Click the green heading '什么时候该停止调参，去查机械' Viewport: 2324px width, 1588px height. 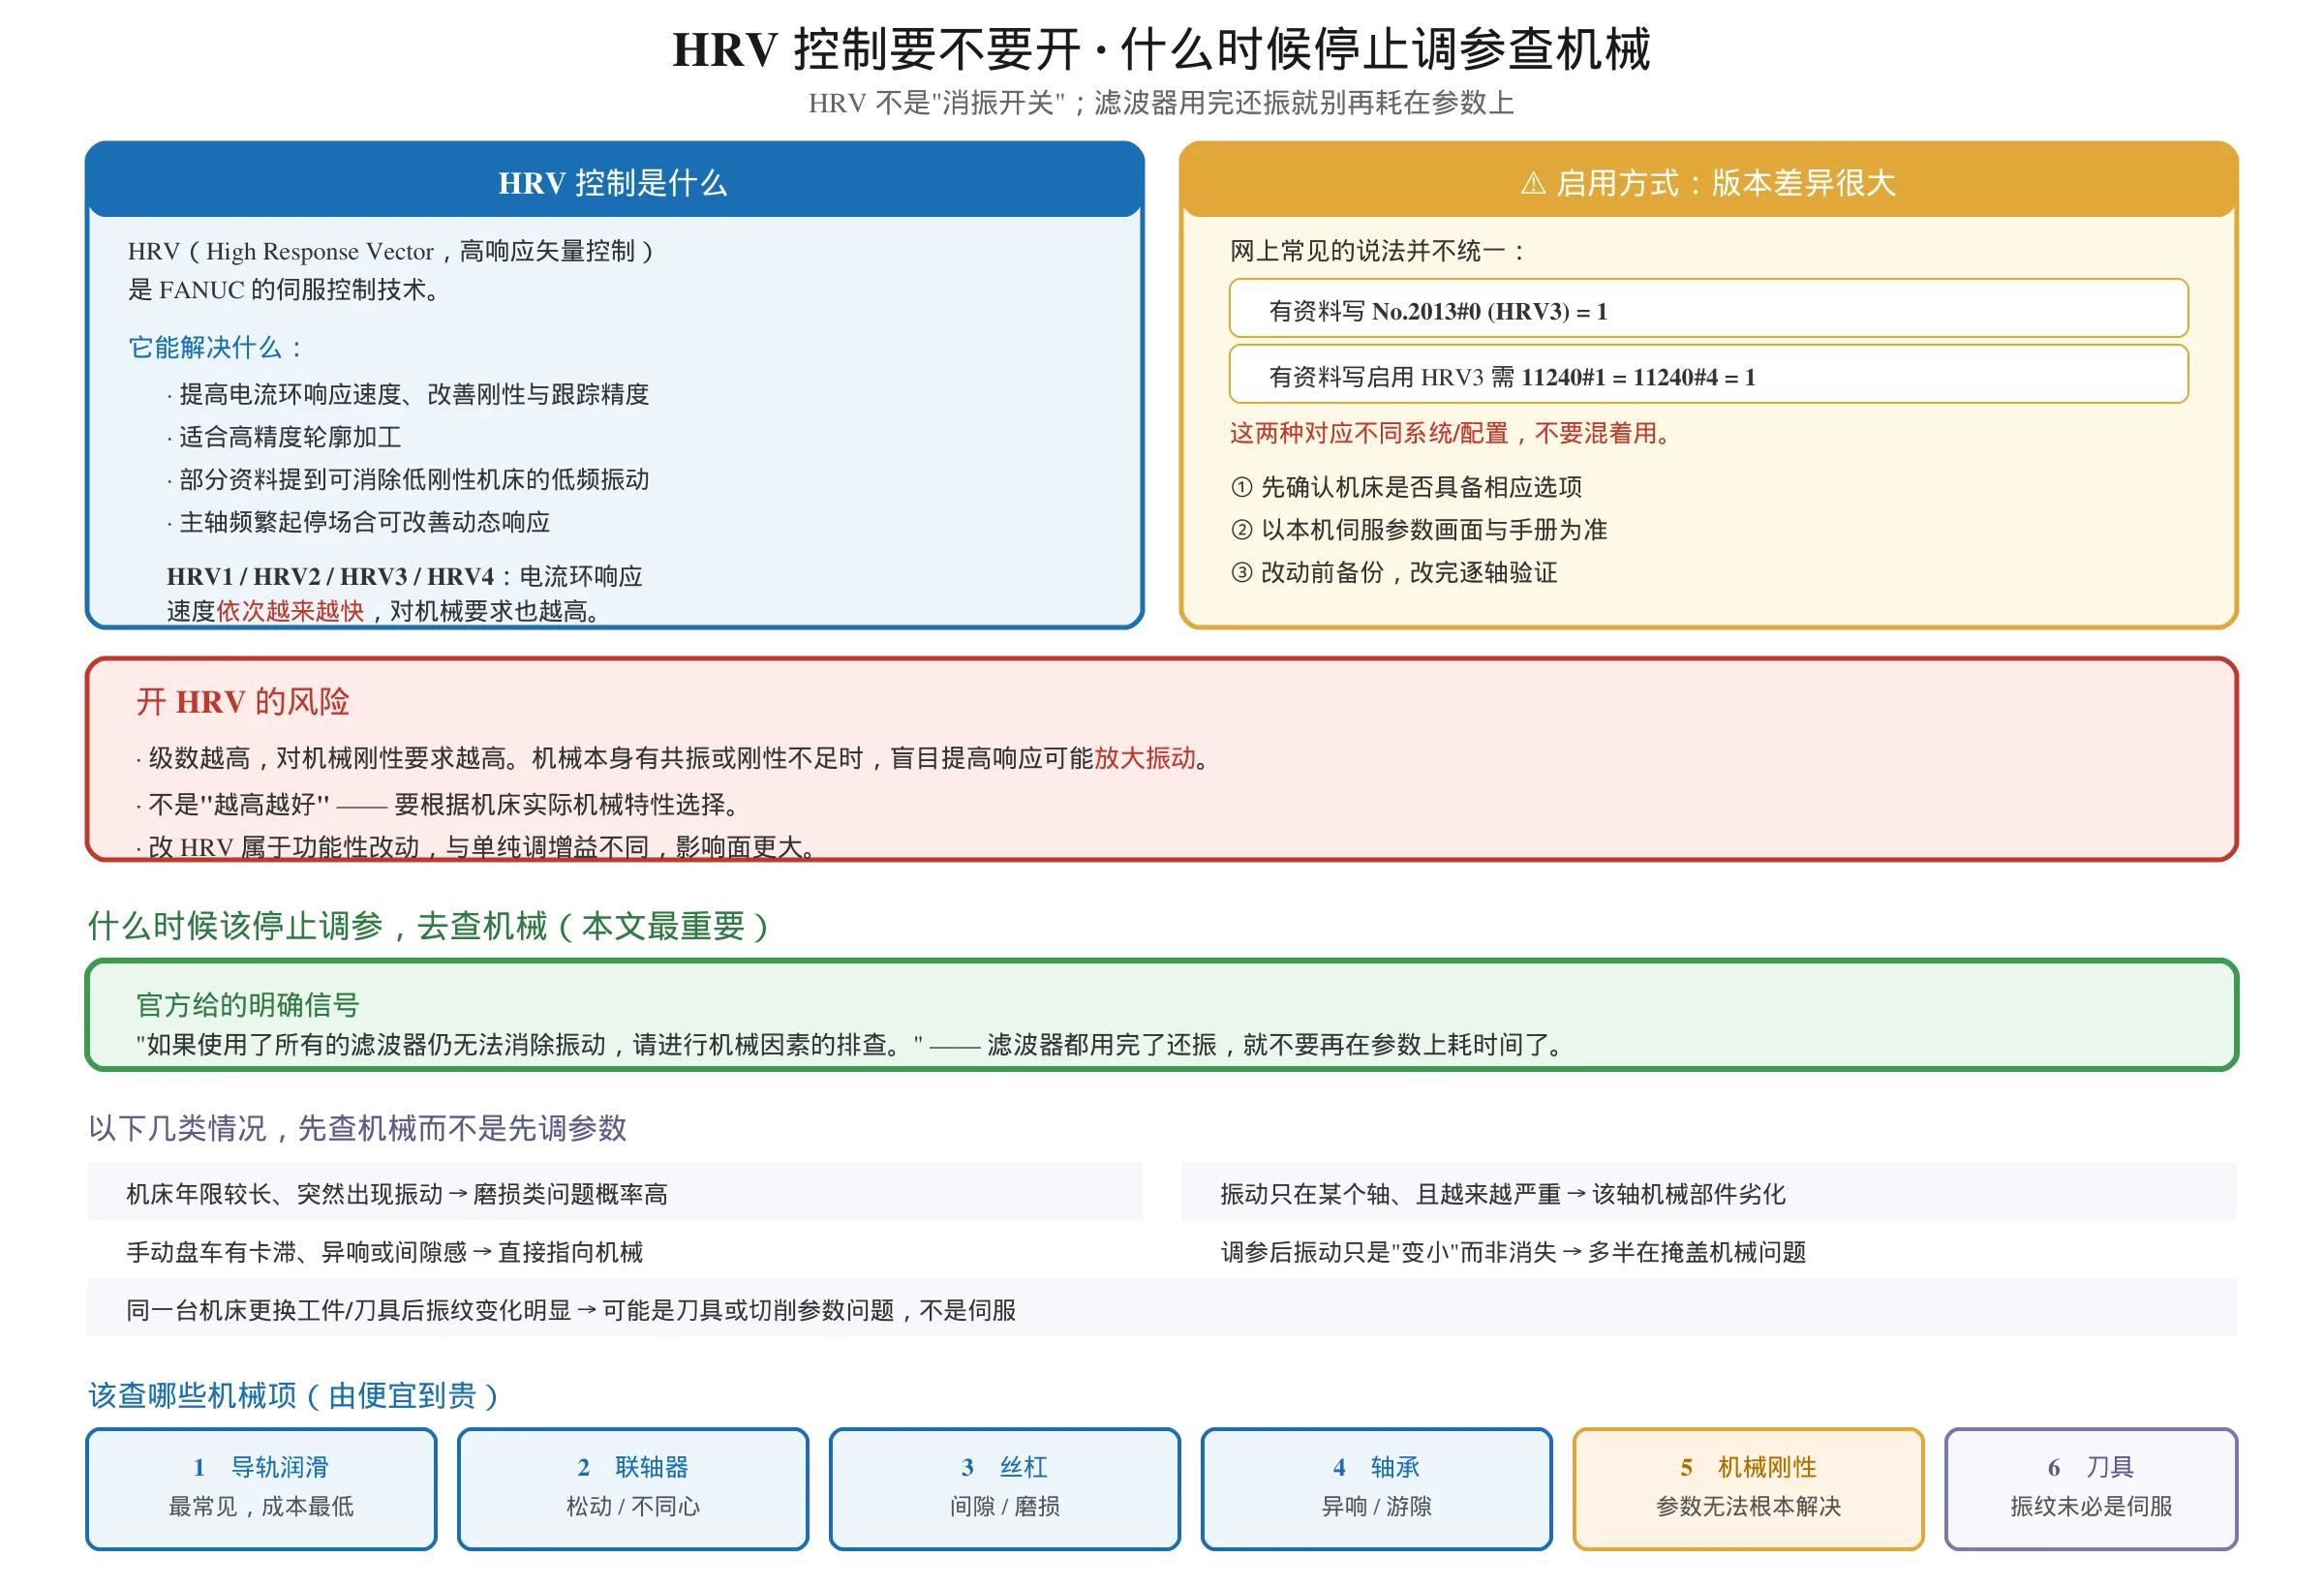tap(428, 926)
